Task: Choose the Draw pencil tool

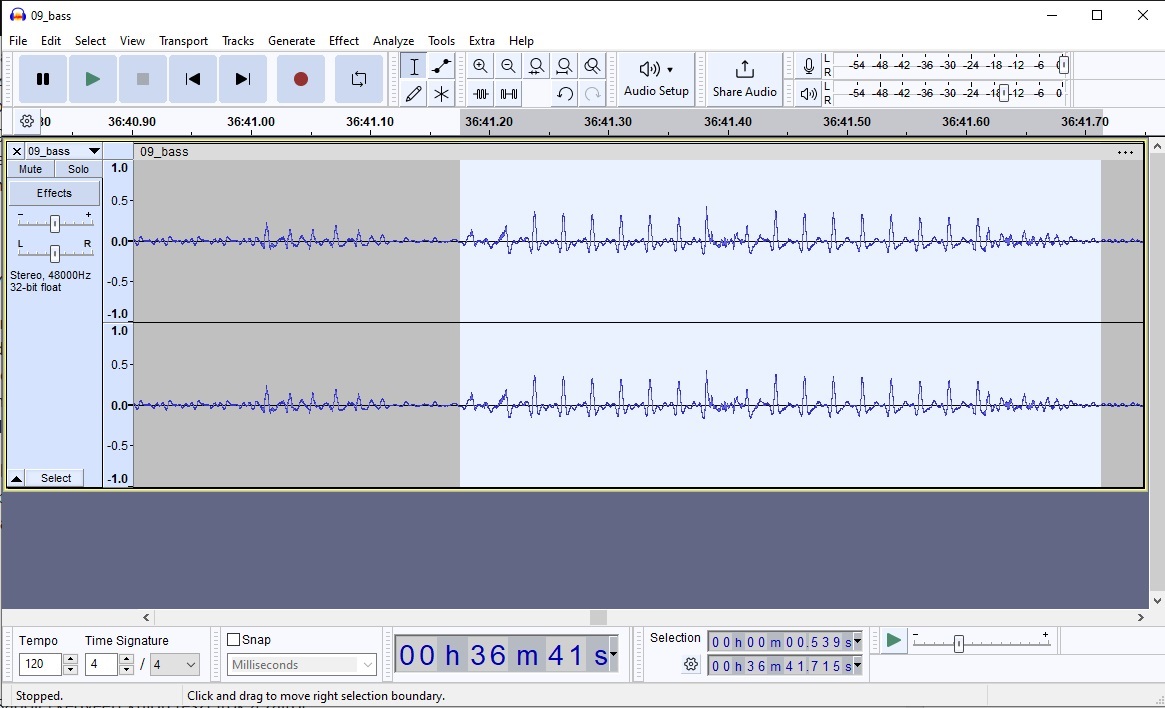Action: tap(414, 94)
